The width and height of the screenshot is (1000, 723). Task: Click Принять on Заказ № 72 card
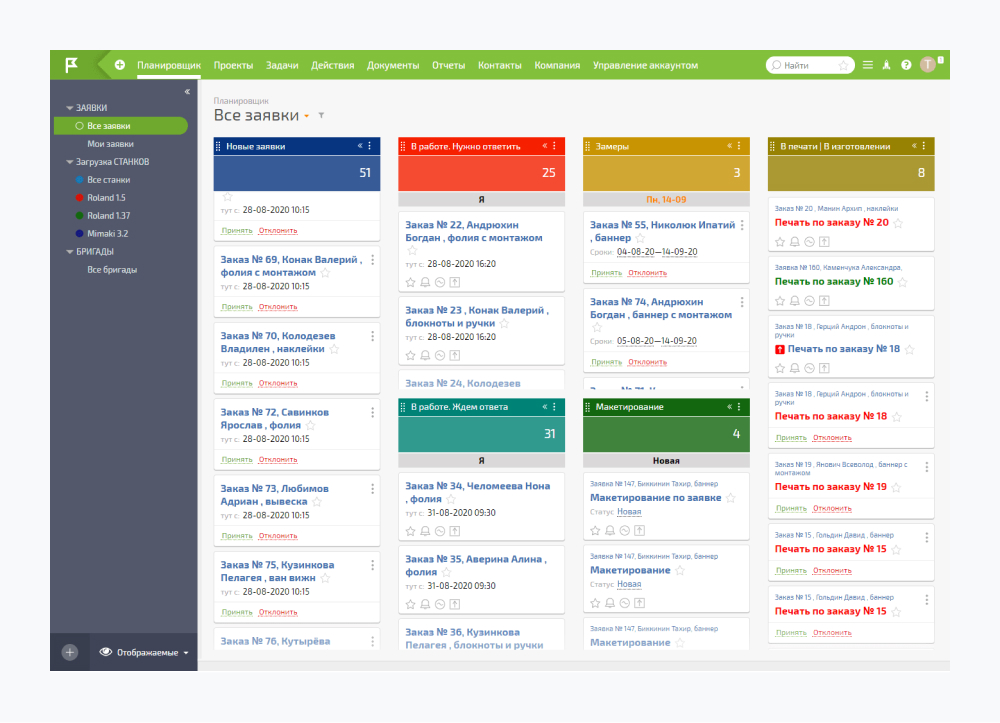point(237,460)
